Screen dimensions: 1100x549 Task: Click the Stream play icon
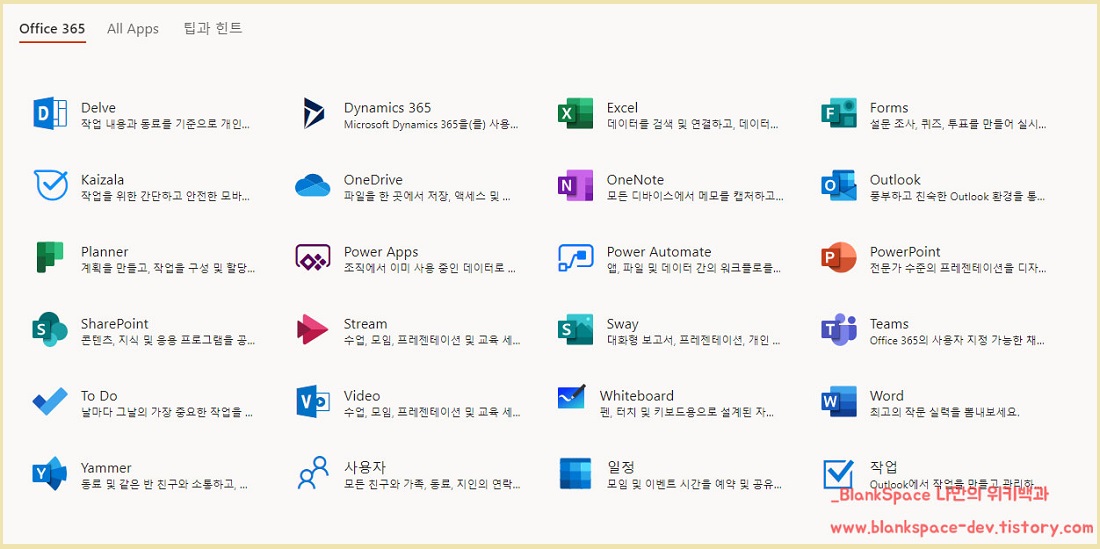(x=313, y=330)
